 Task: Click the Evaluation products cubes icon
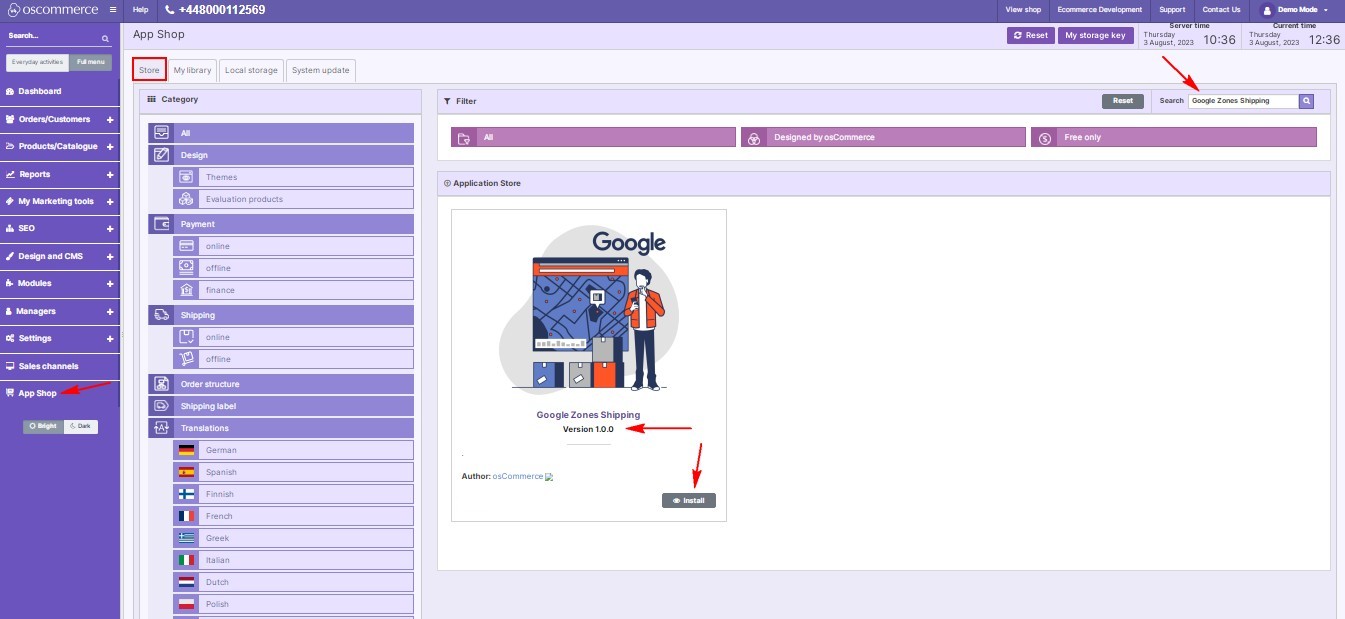[x=186, y=199]
